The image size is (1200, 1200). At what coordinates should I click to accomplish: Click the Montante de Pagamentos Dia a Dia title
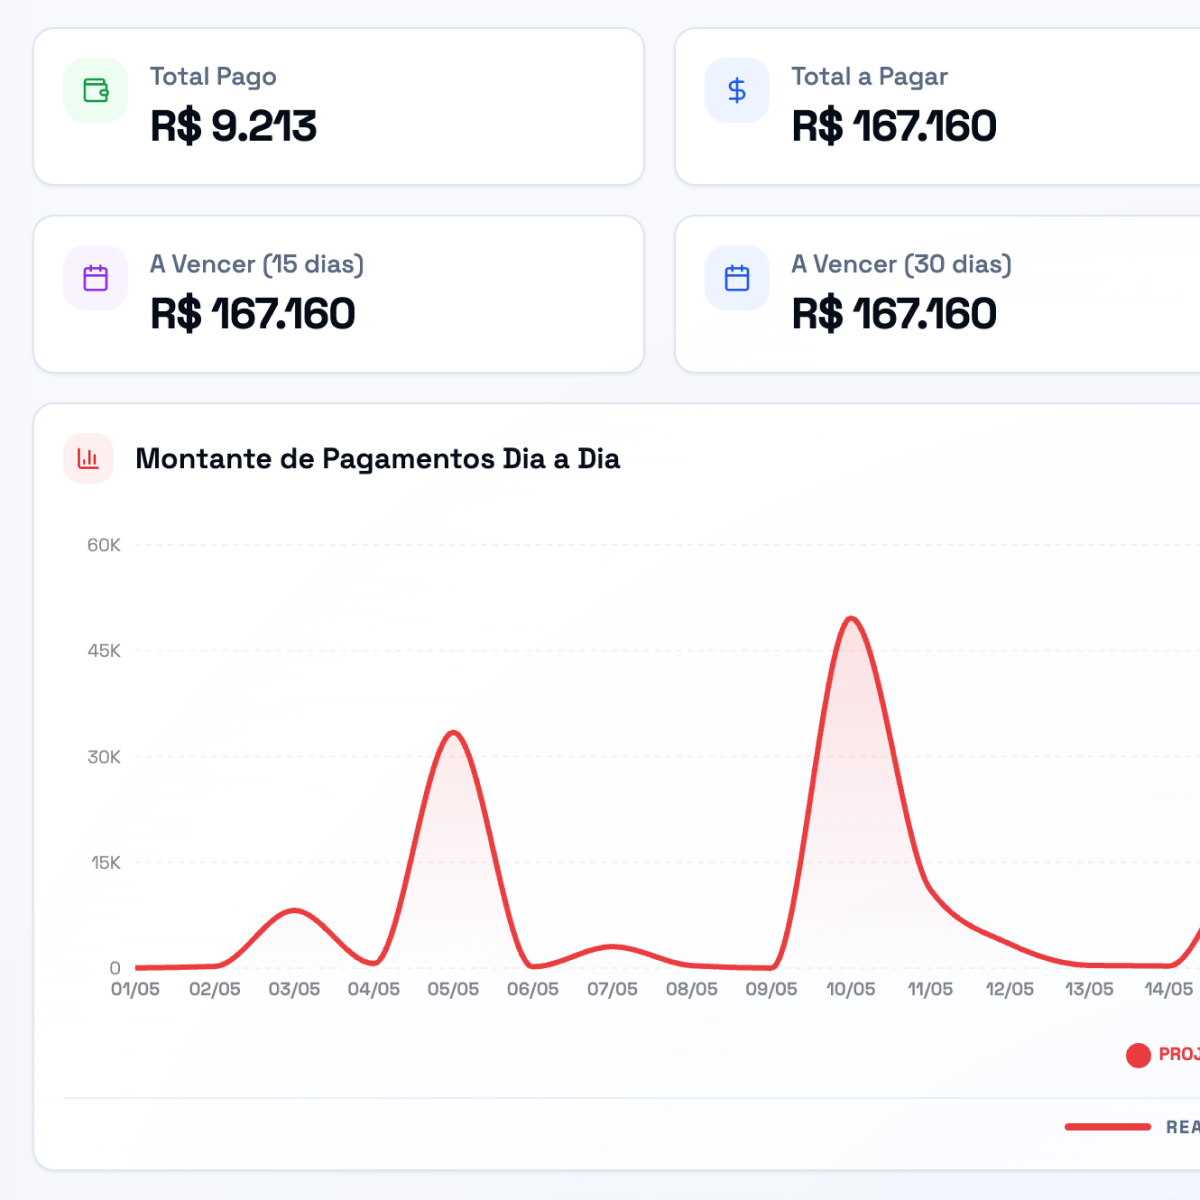[x=378, y=459]
